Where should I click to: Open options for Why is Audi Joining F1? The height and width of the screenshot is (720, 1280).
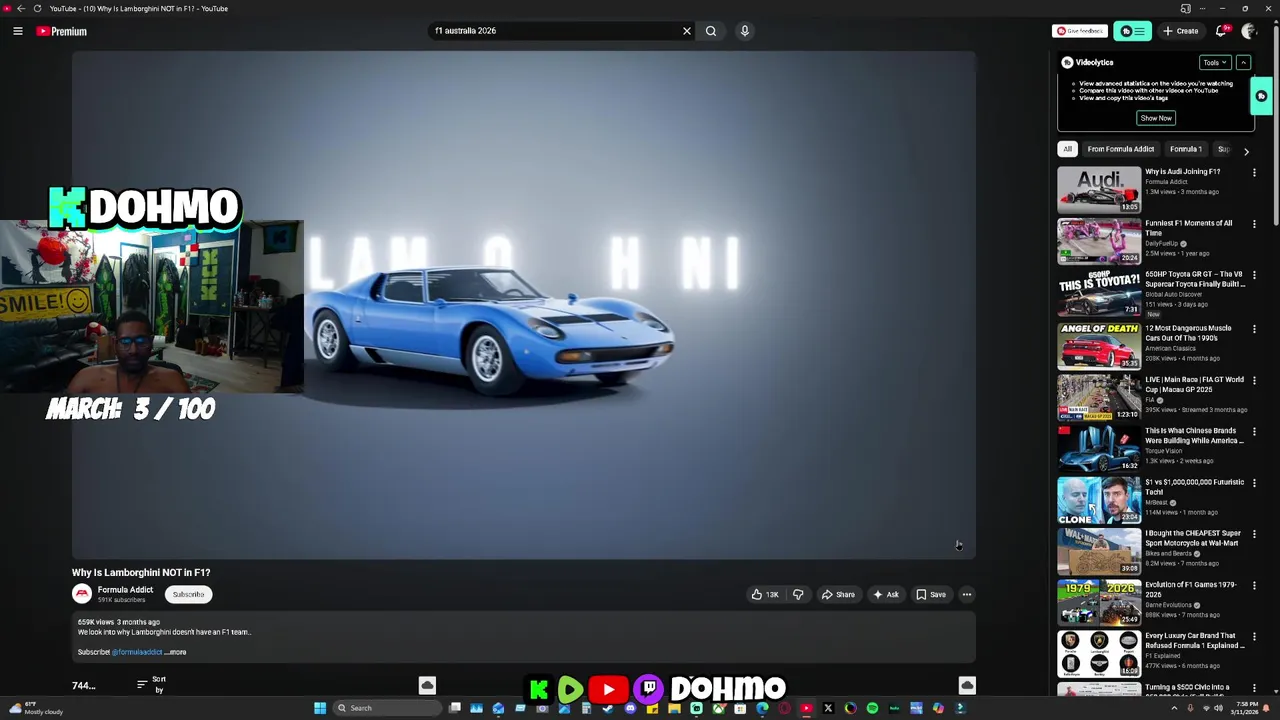(x=1254, y=173)
